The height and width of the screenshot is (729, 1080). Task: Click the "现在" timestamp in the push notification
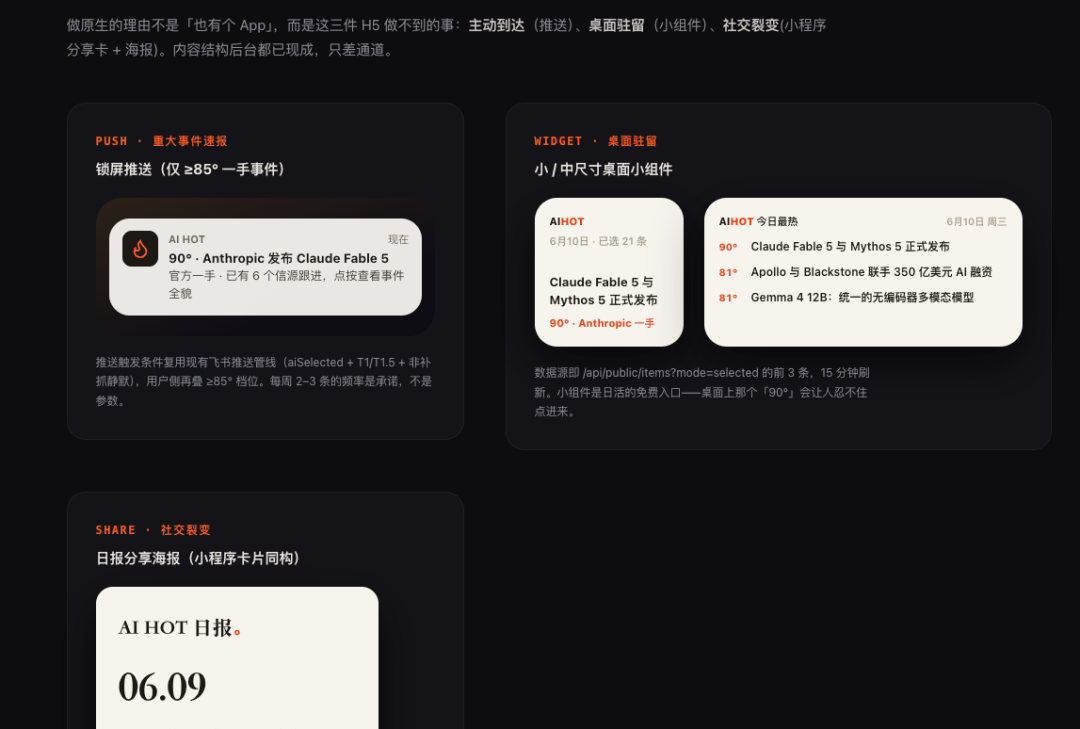[398, 239]
